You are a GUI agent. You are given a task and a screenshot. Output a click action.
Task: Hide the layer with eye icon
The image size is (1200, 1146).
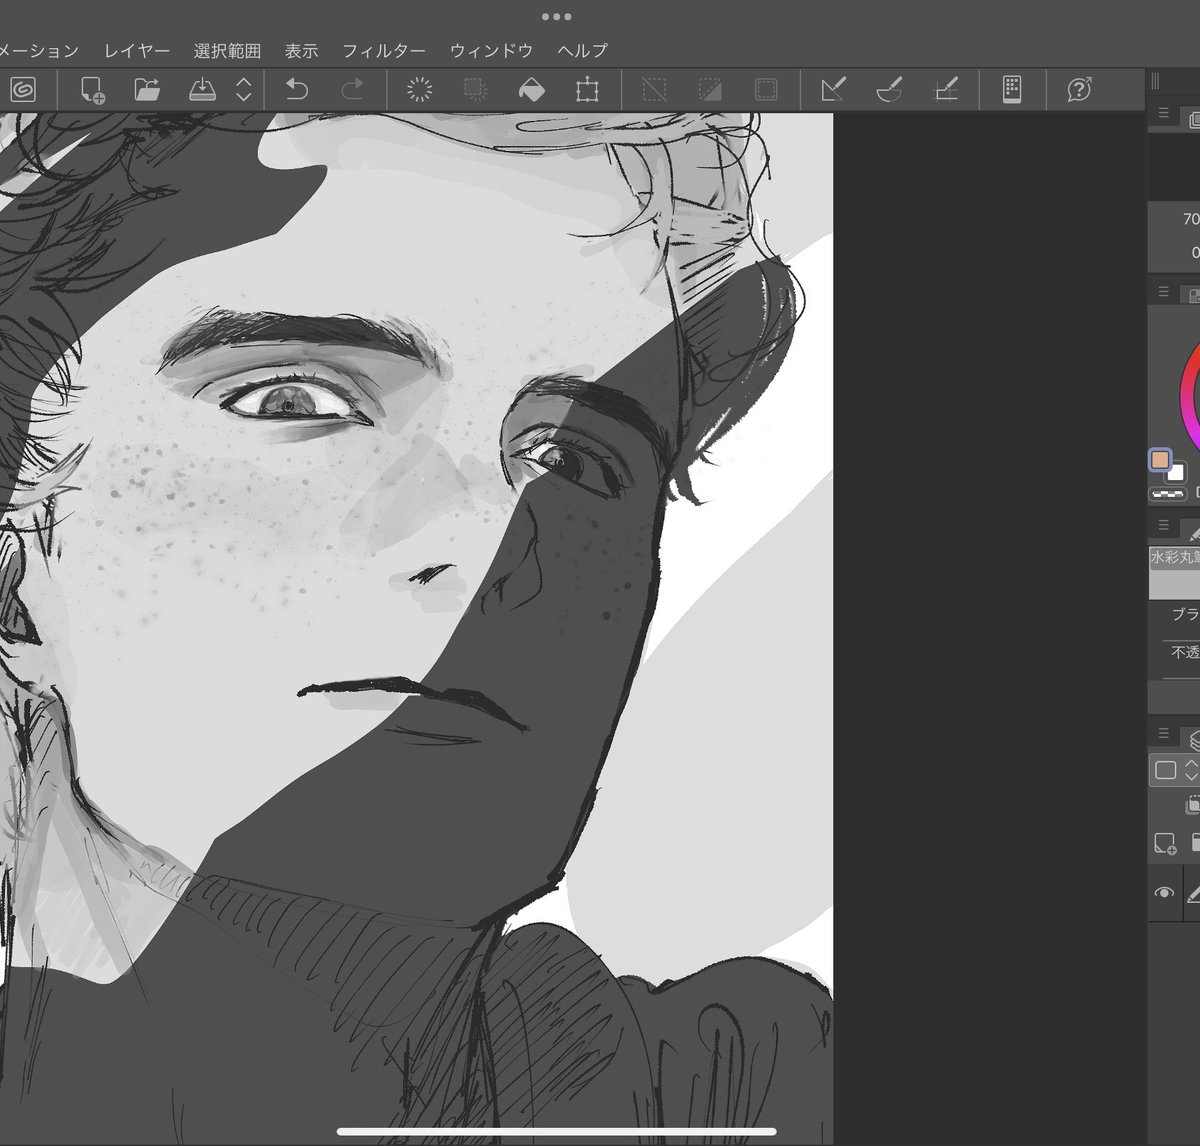1164,893
